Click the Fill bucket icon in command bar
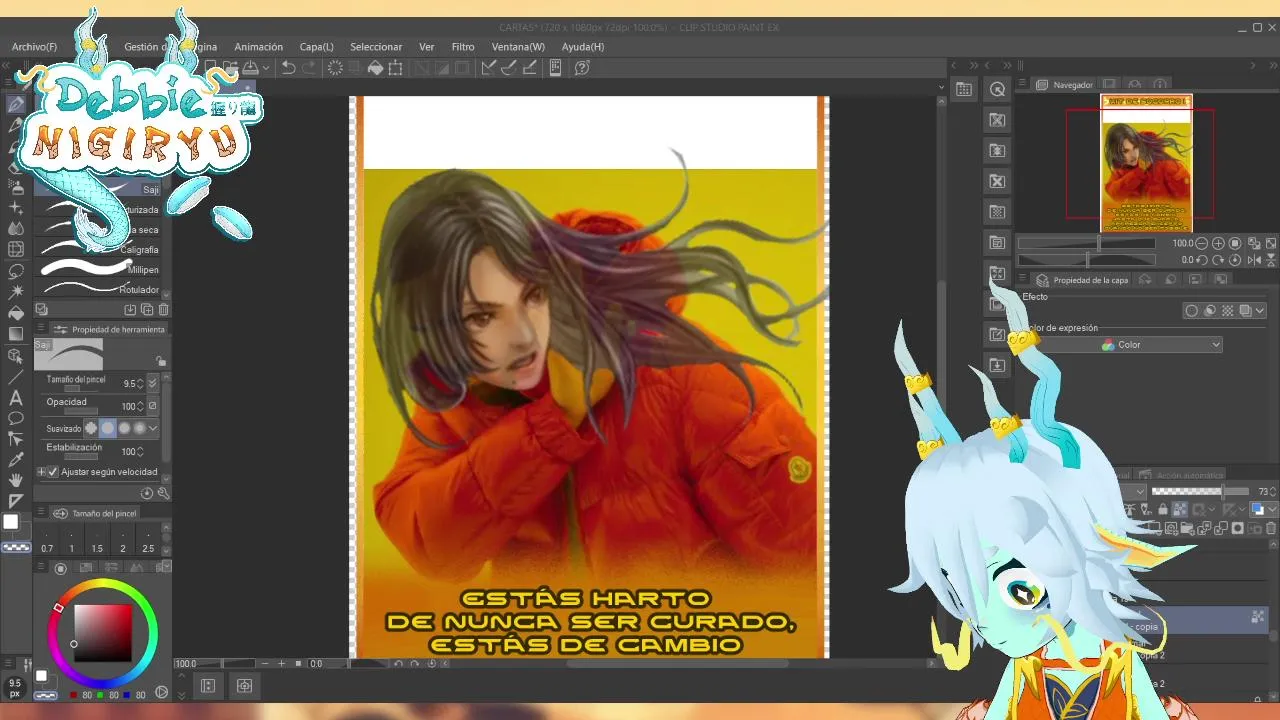This screenshot has height=720, width=1280. tap(375, 68)
